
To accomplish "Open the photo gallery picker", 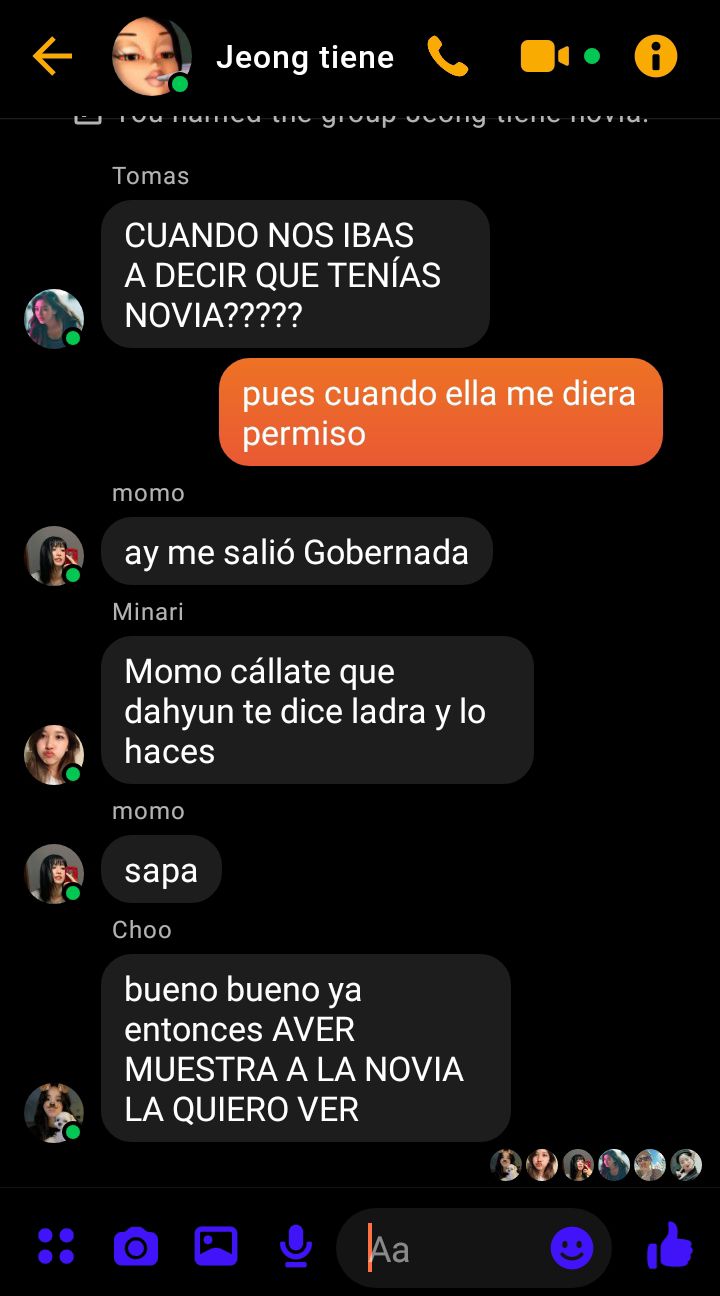I will point(216,1246).
